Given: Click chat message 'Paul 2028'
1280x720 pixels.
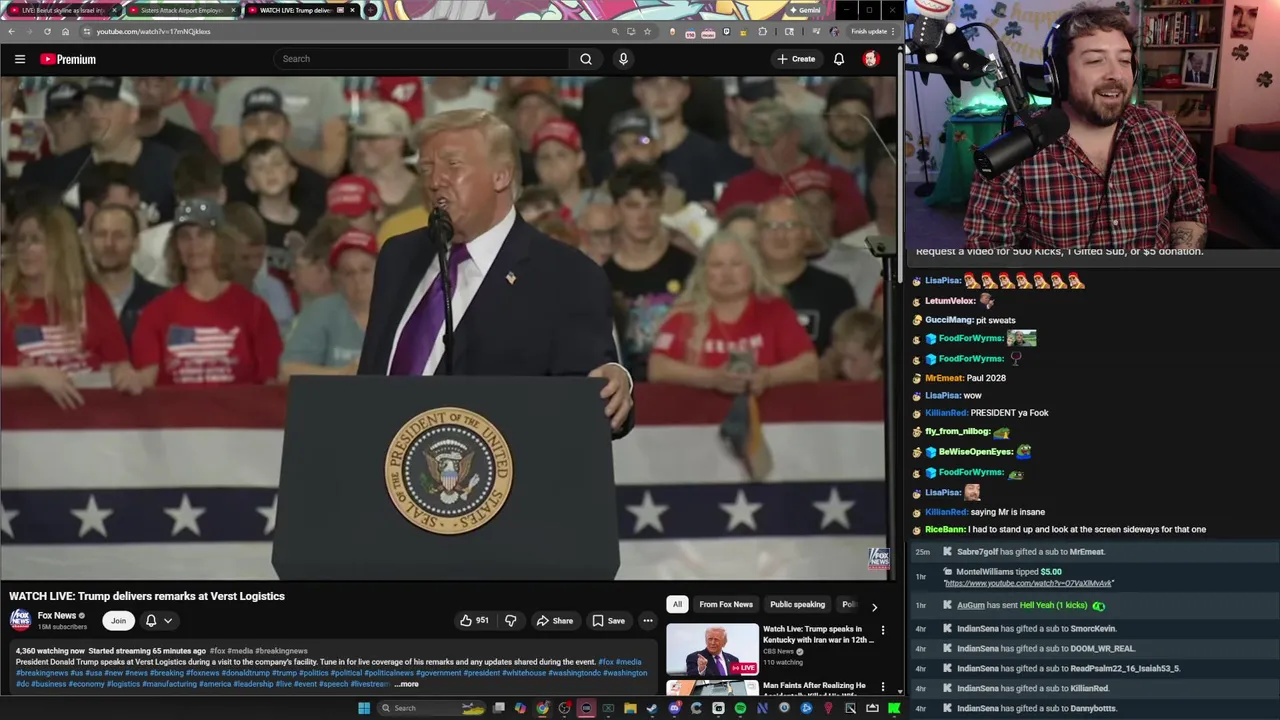Looking at the screenshot, I should [x=986, y=378].
